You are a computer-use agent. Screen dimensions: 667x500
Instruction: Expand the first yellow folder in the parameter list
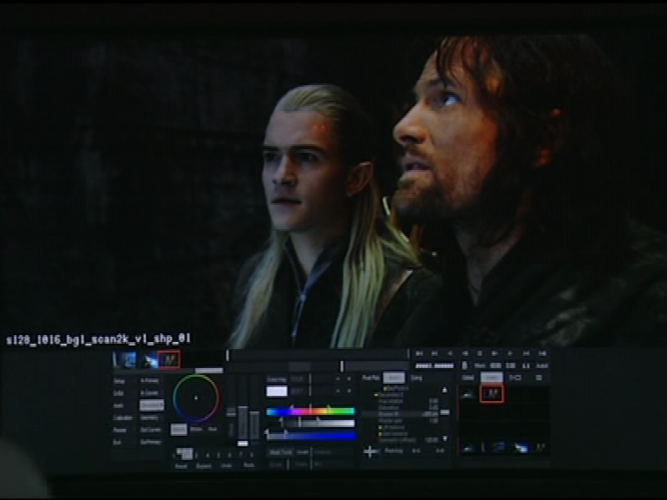386,387
